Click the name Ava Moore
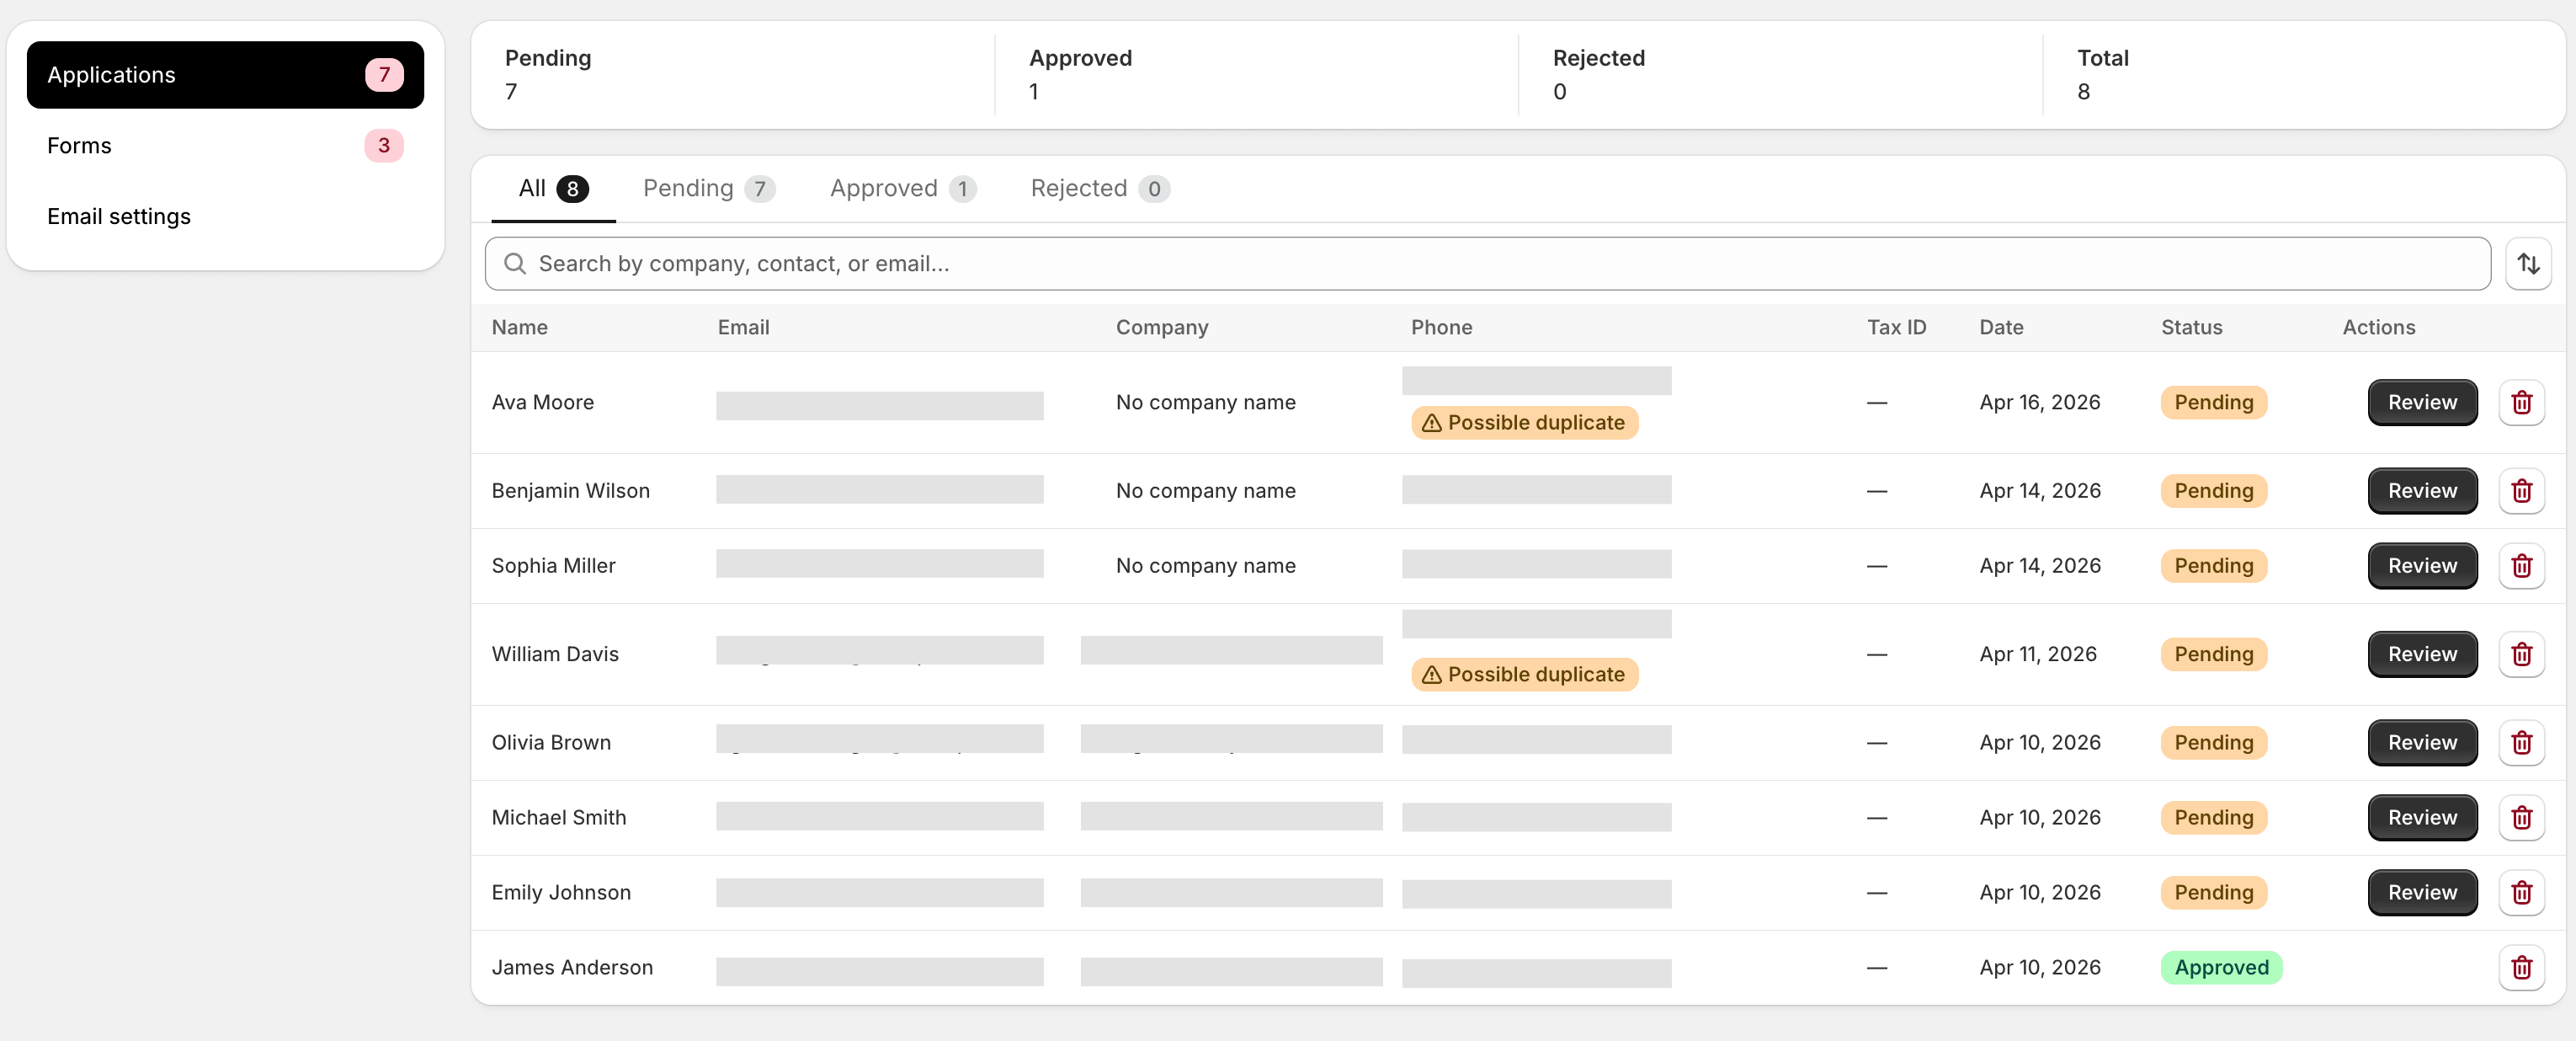The image size is (2576, 1041). (542, 403)
